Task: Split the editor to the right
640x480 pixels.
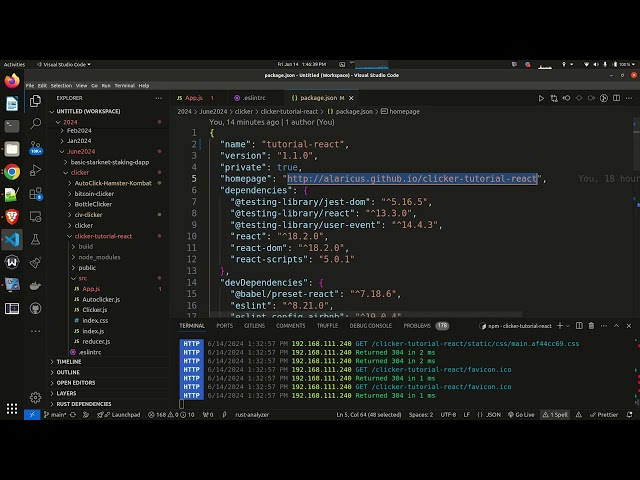Action: click(617, 98)
